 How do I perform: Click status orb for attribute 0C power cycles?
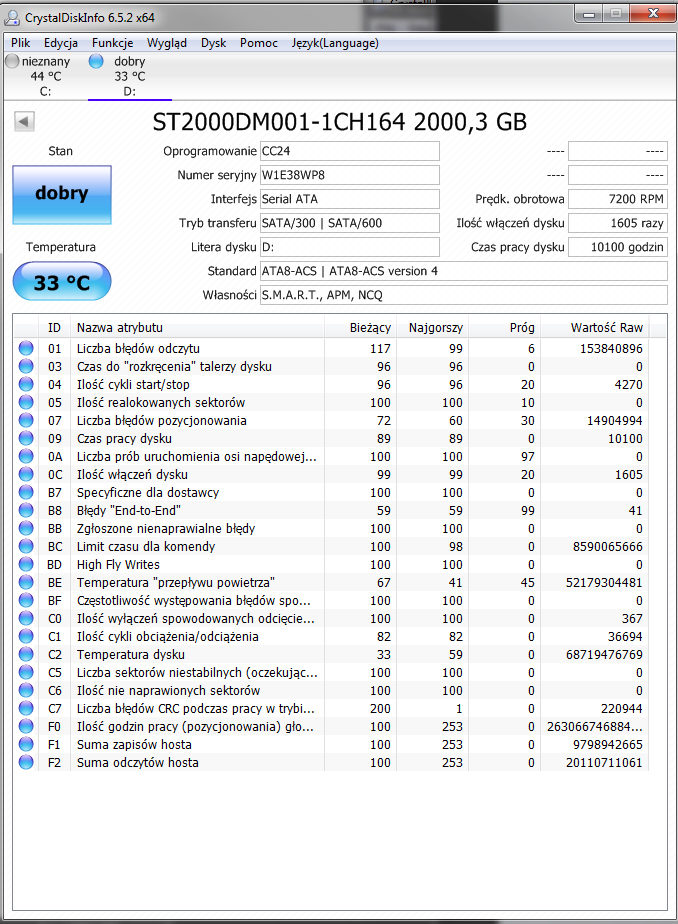[x=26, y=474]
